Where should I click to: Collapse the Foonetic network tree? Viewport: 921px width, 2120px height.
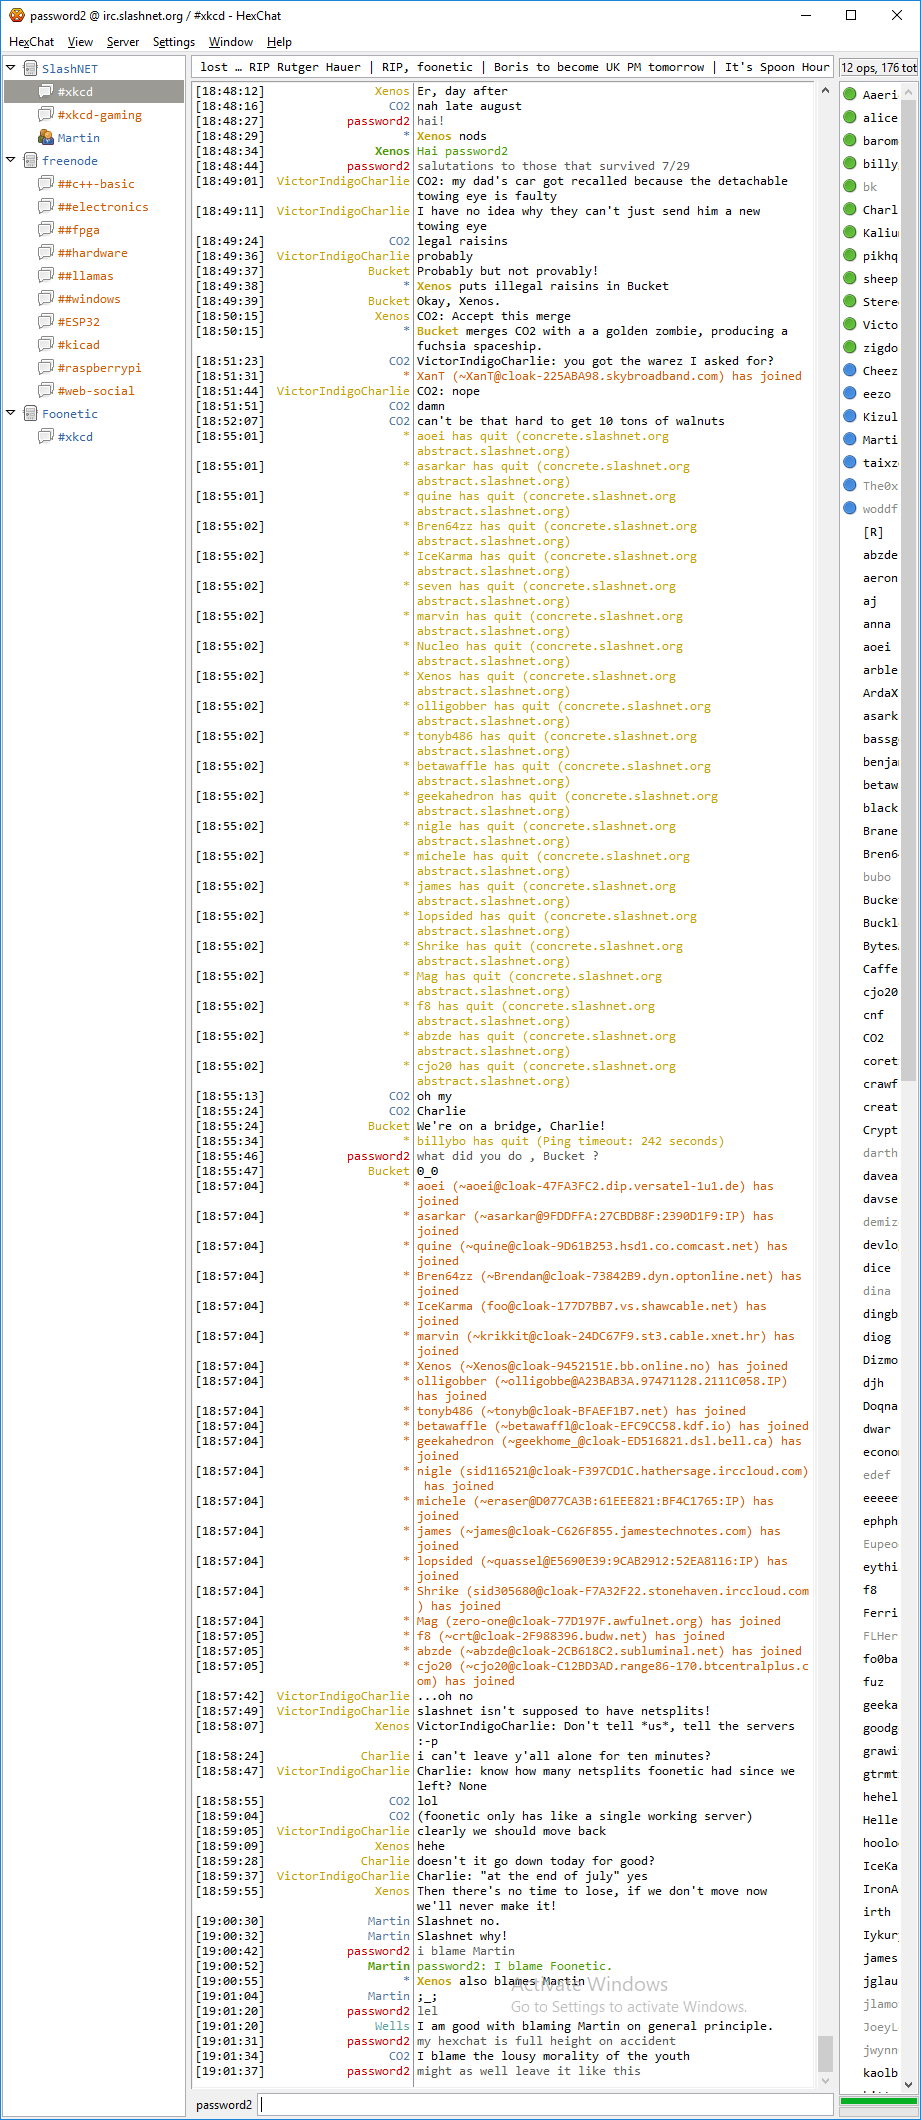pyautogui.click(x=11, y=413)
